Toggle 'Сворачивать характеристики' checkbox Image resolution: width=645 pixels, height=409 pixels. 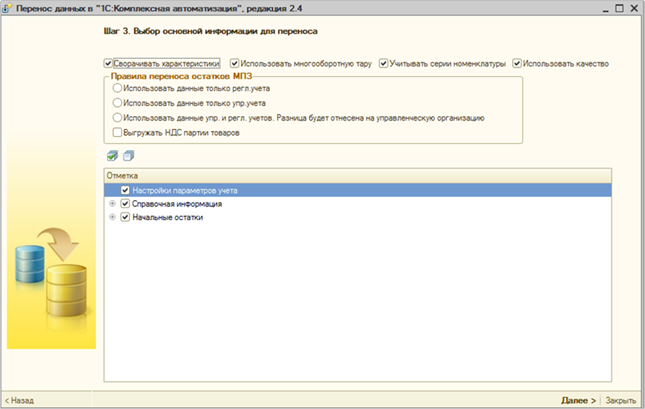[x=109, y=64]
